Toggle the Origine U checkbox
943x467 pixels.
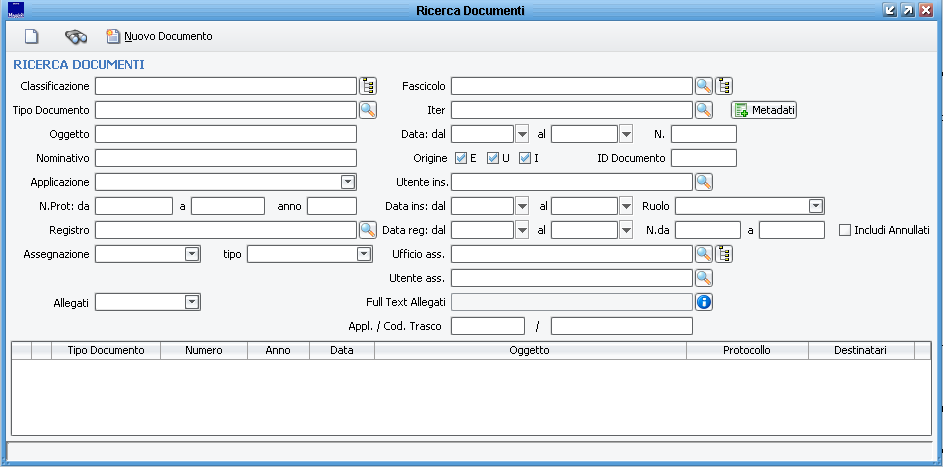coord(493,158)
